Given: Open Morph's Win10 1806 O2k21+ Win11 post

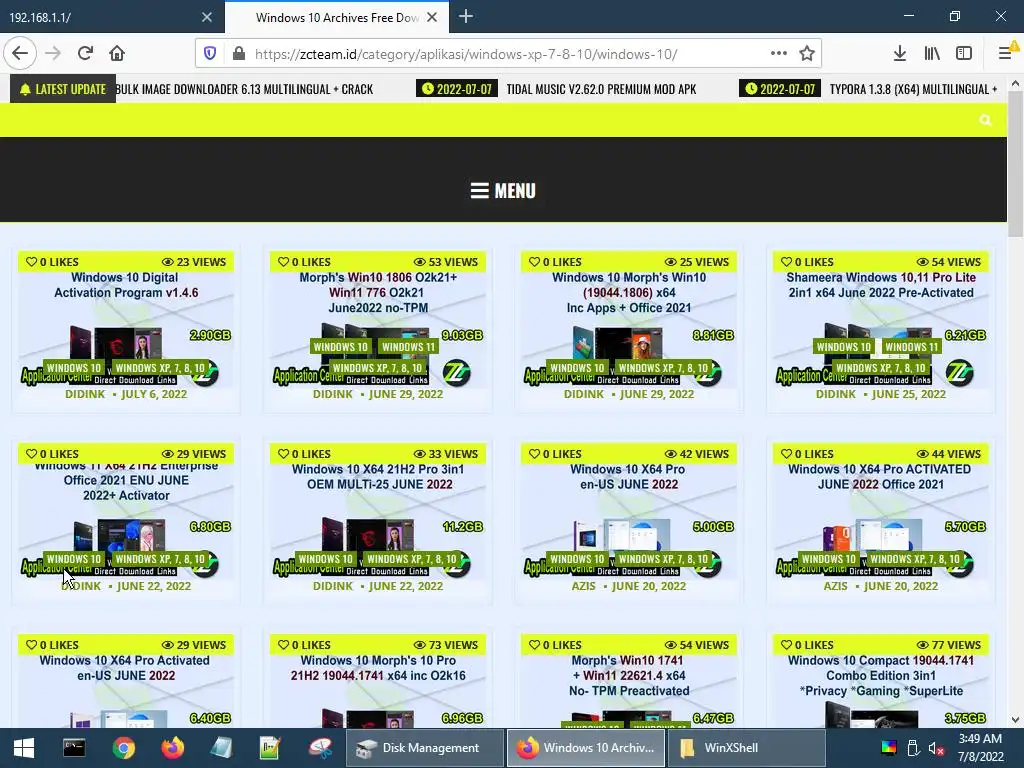Looking at the screenshot, I should pyautogui.click(x=377, y=293).
